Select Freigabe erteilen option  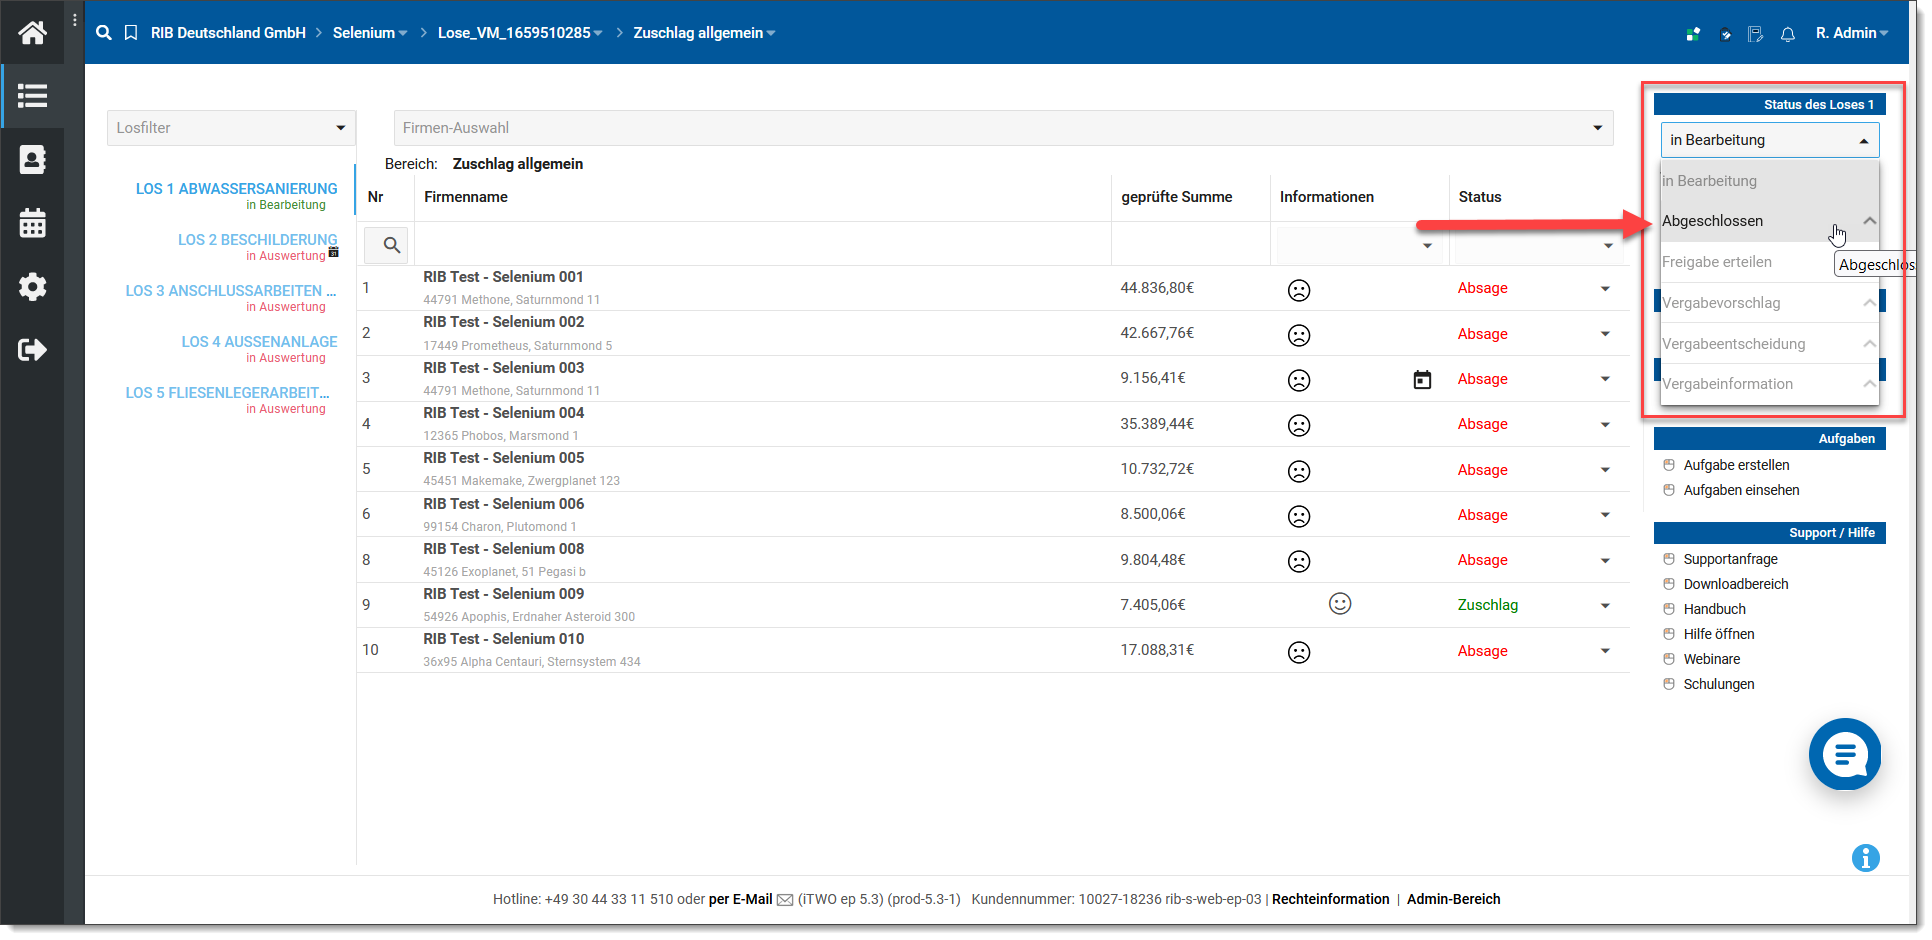[1769, 262]
